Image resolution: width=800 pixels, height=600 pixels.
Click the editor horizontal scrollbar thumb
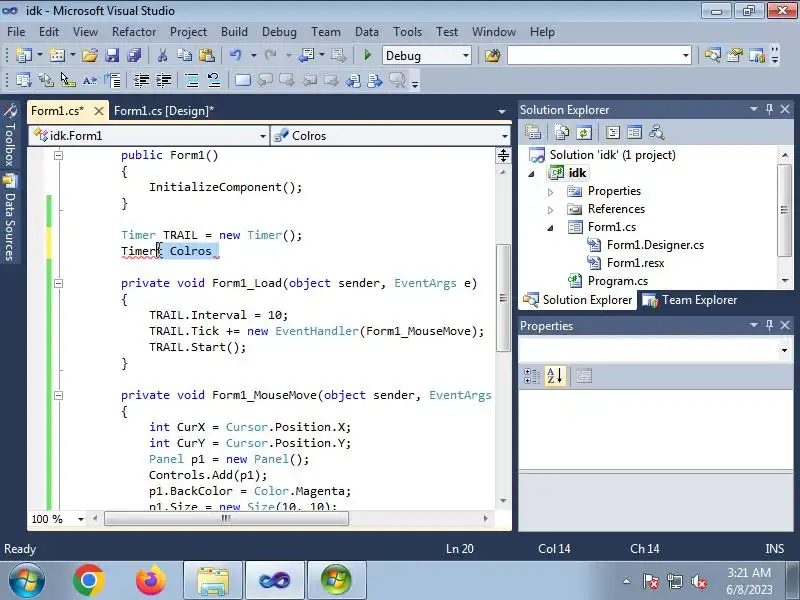(226, 519)
